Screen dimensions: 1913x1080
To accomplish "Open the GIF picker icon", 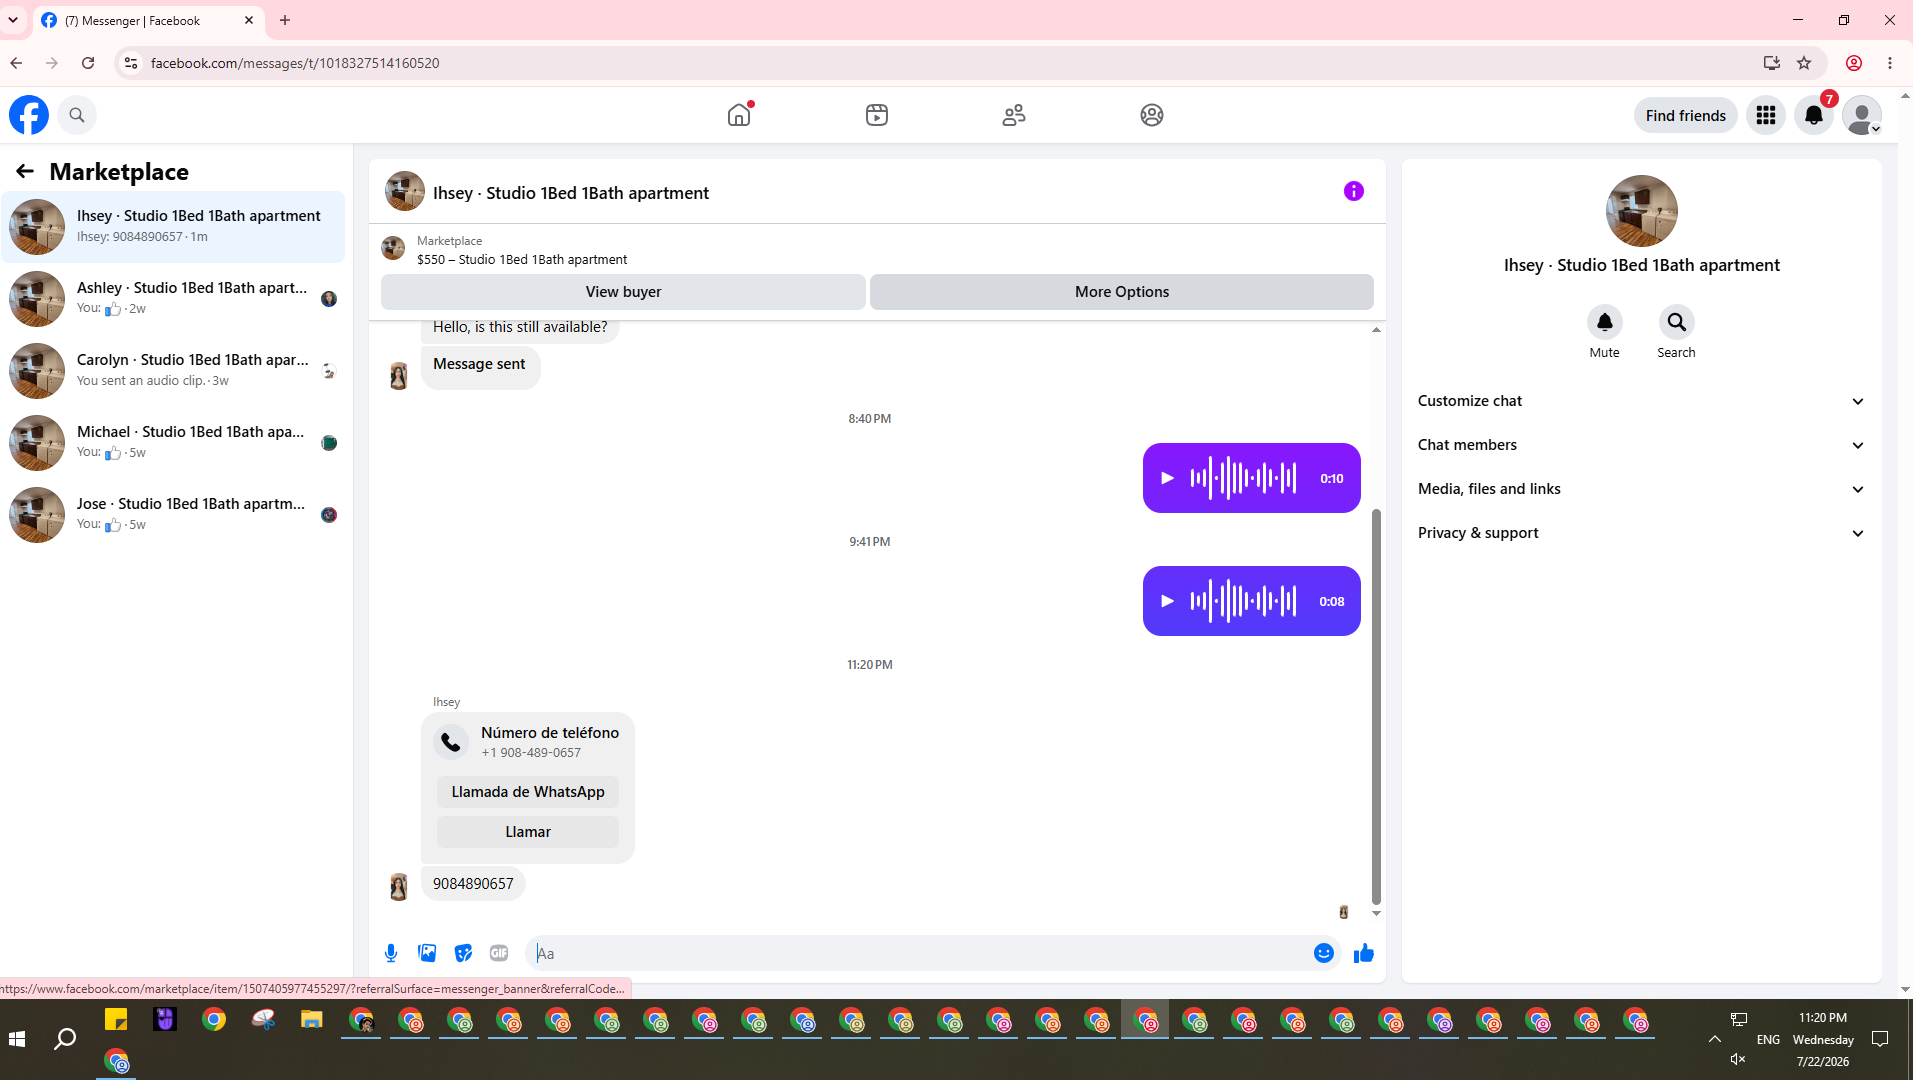I will (x=499, y=953).
